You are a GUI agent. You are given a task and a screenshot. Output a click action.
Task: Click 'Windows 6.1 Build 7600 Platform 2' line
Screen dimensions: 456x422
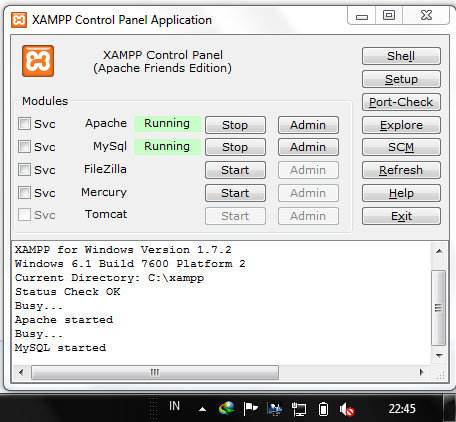pyautogui.click(x=130, y=264)
